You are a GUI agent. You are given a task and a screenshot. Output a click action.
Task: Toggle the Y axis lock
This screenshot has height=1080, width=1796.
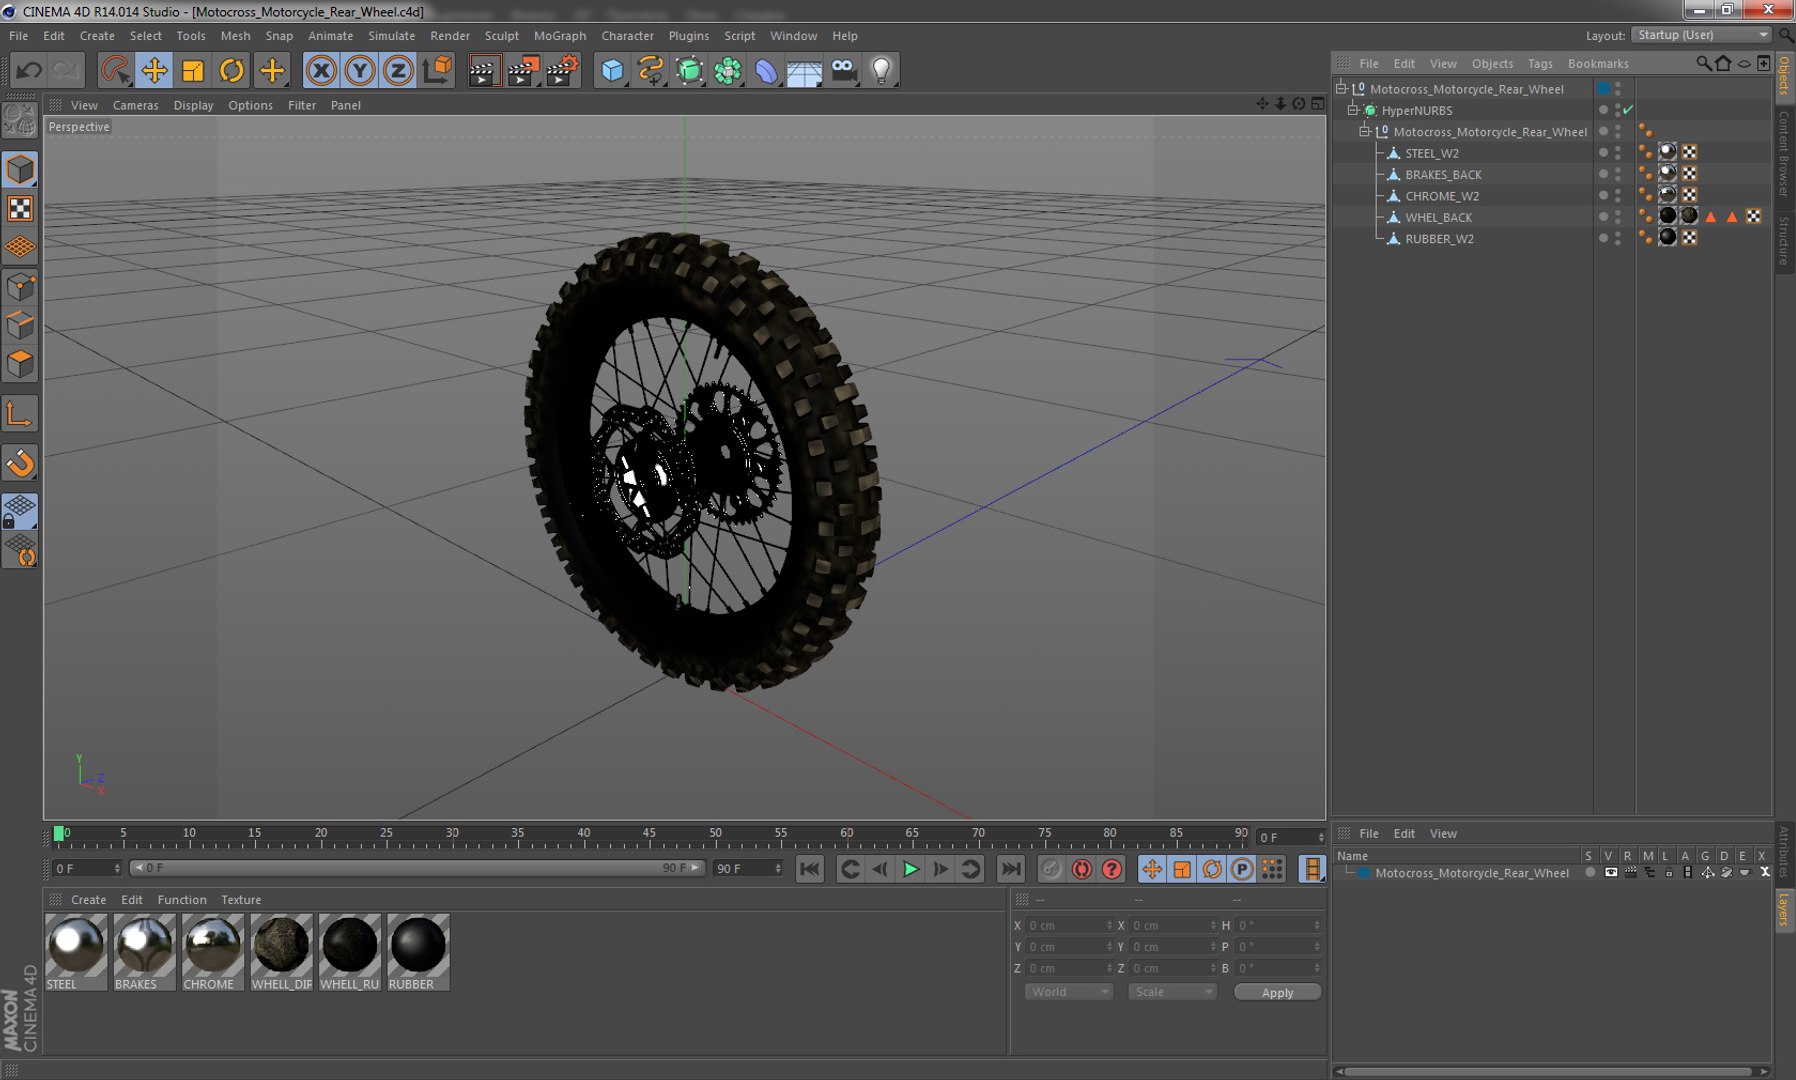coord(360,71)
